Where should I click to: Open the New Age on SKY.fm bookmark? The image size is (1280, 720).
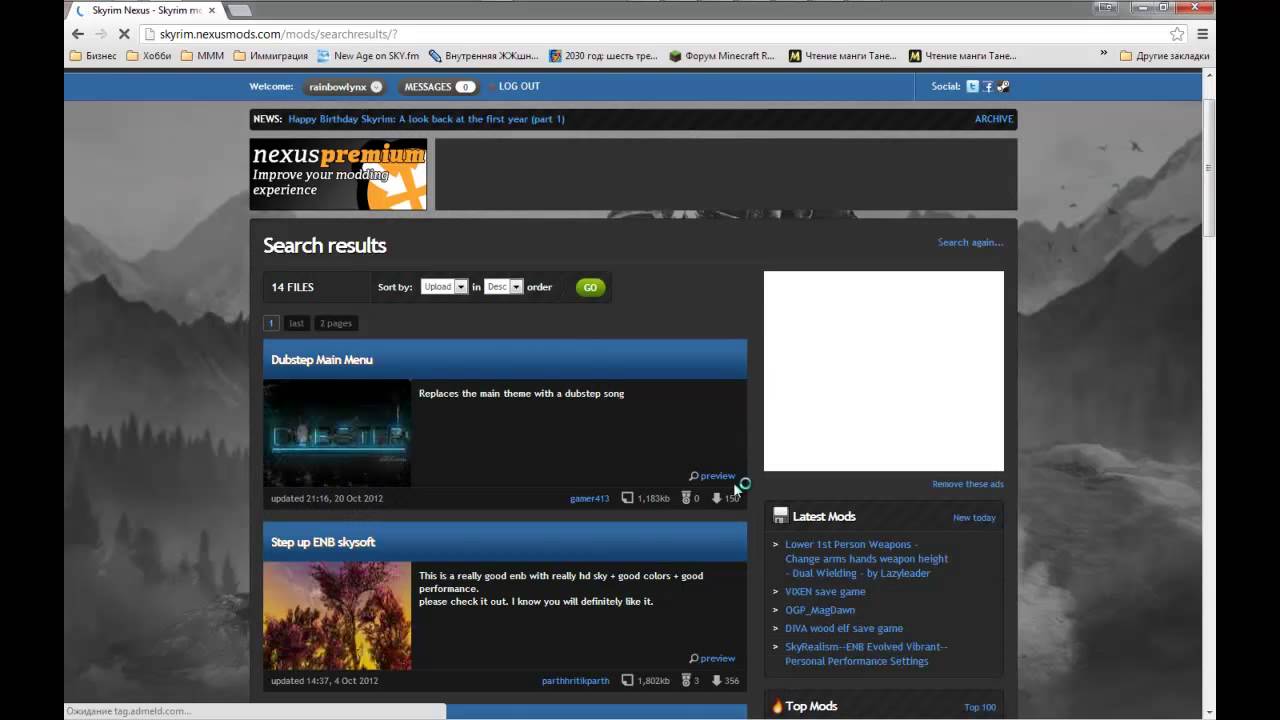(x=368, y=56)
